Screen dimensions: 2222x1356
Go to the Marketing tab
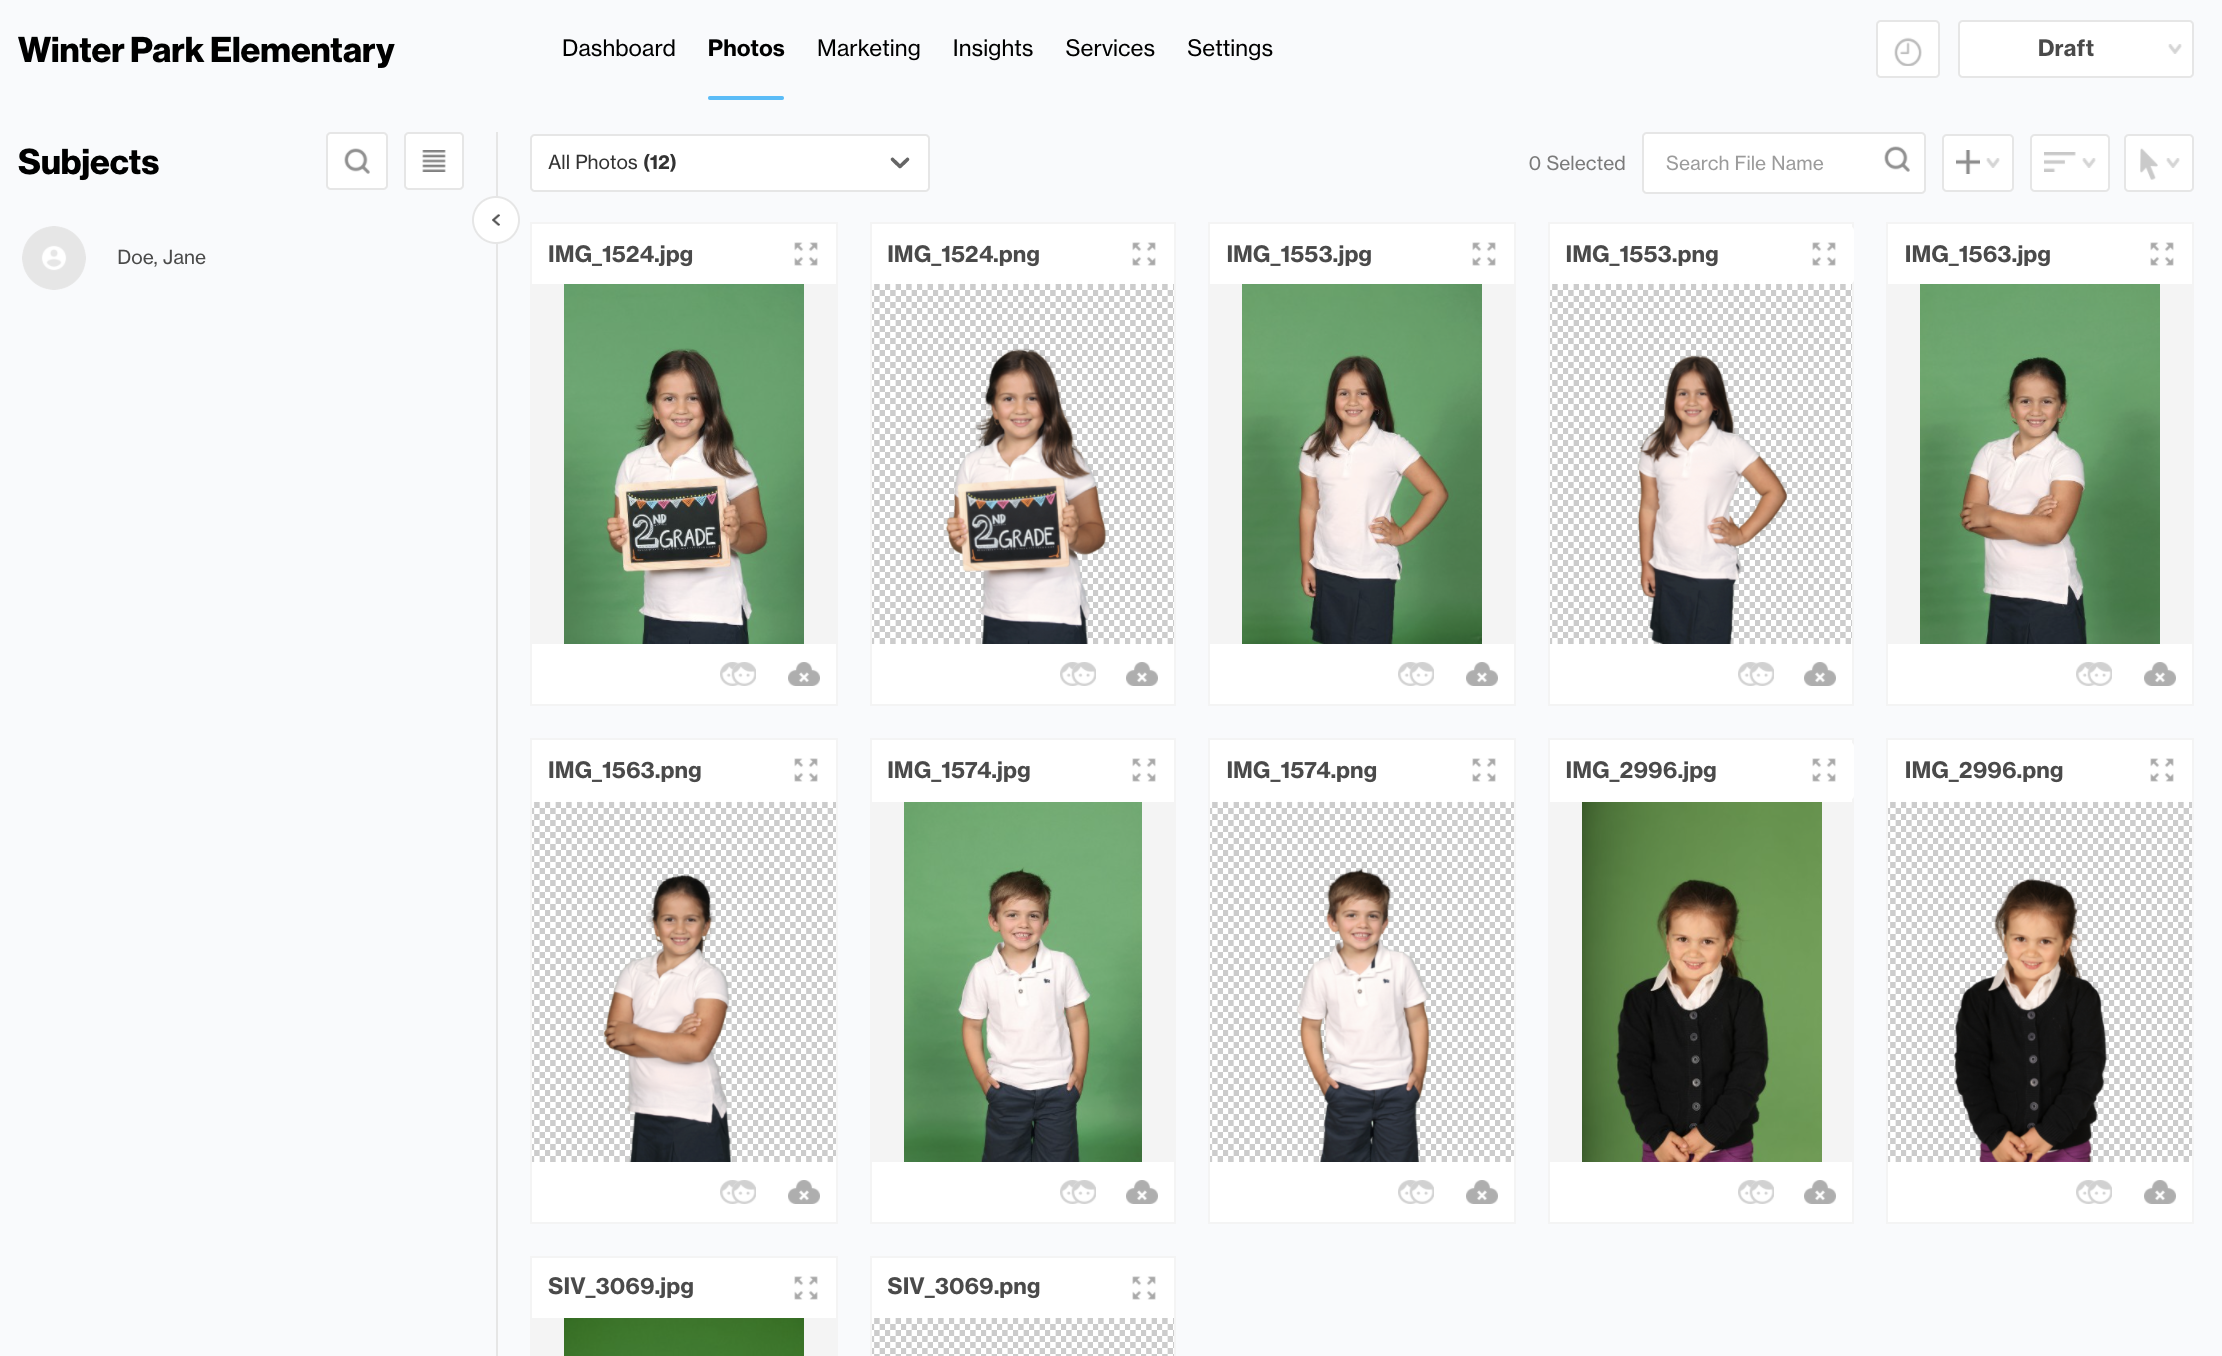[x=868, y=48]
